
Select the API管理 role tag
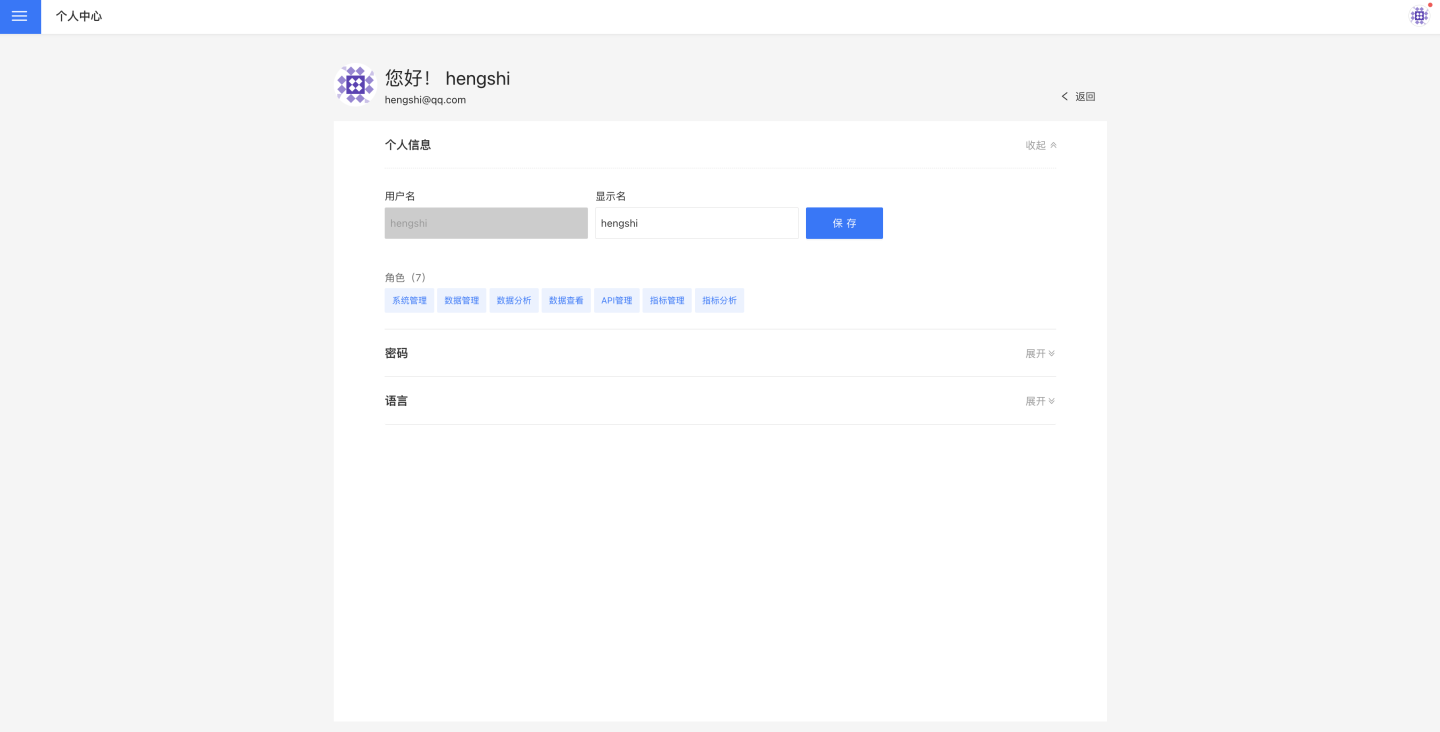click(617, 300)
